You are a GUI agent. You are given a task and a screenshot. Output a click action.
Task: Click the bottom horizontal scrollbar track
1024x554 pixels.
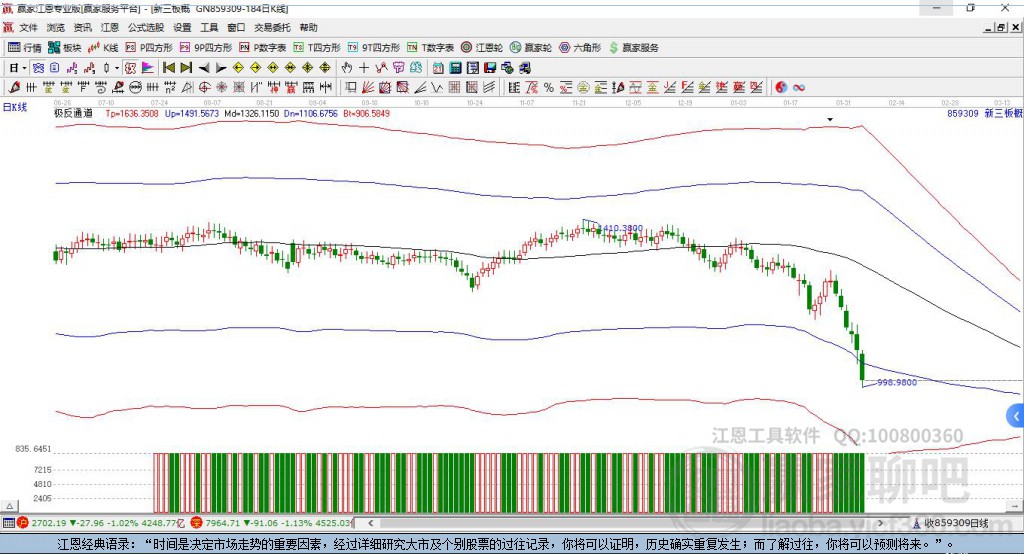[x=650, y=523]
